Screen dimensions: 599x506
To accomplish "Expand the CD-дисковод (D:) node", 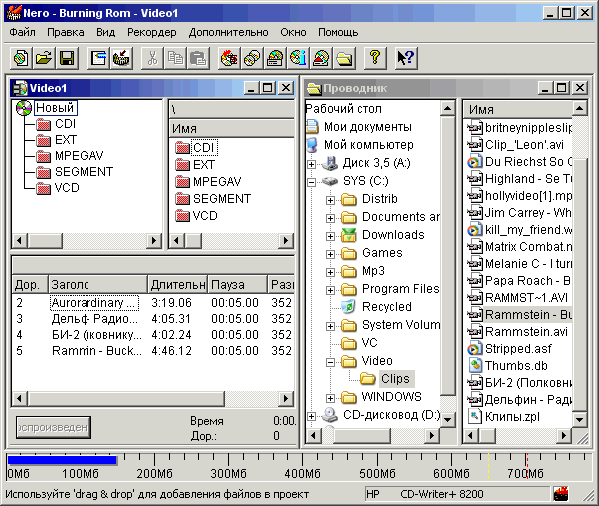I will pos(312,416).
